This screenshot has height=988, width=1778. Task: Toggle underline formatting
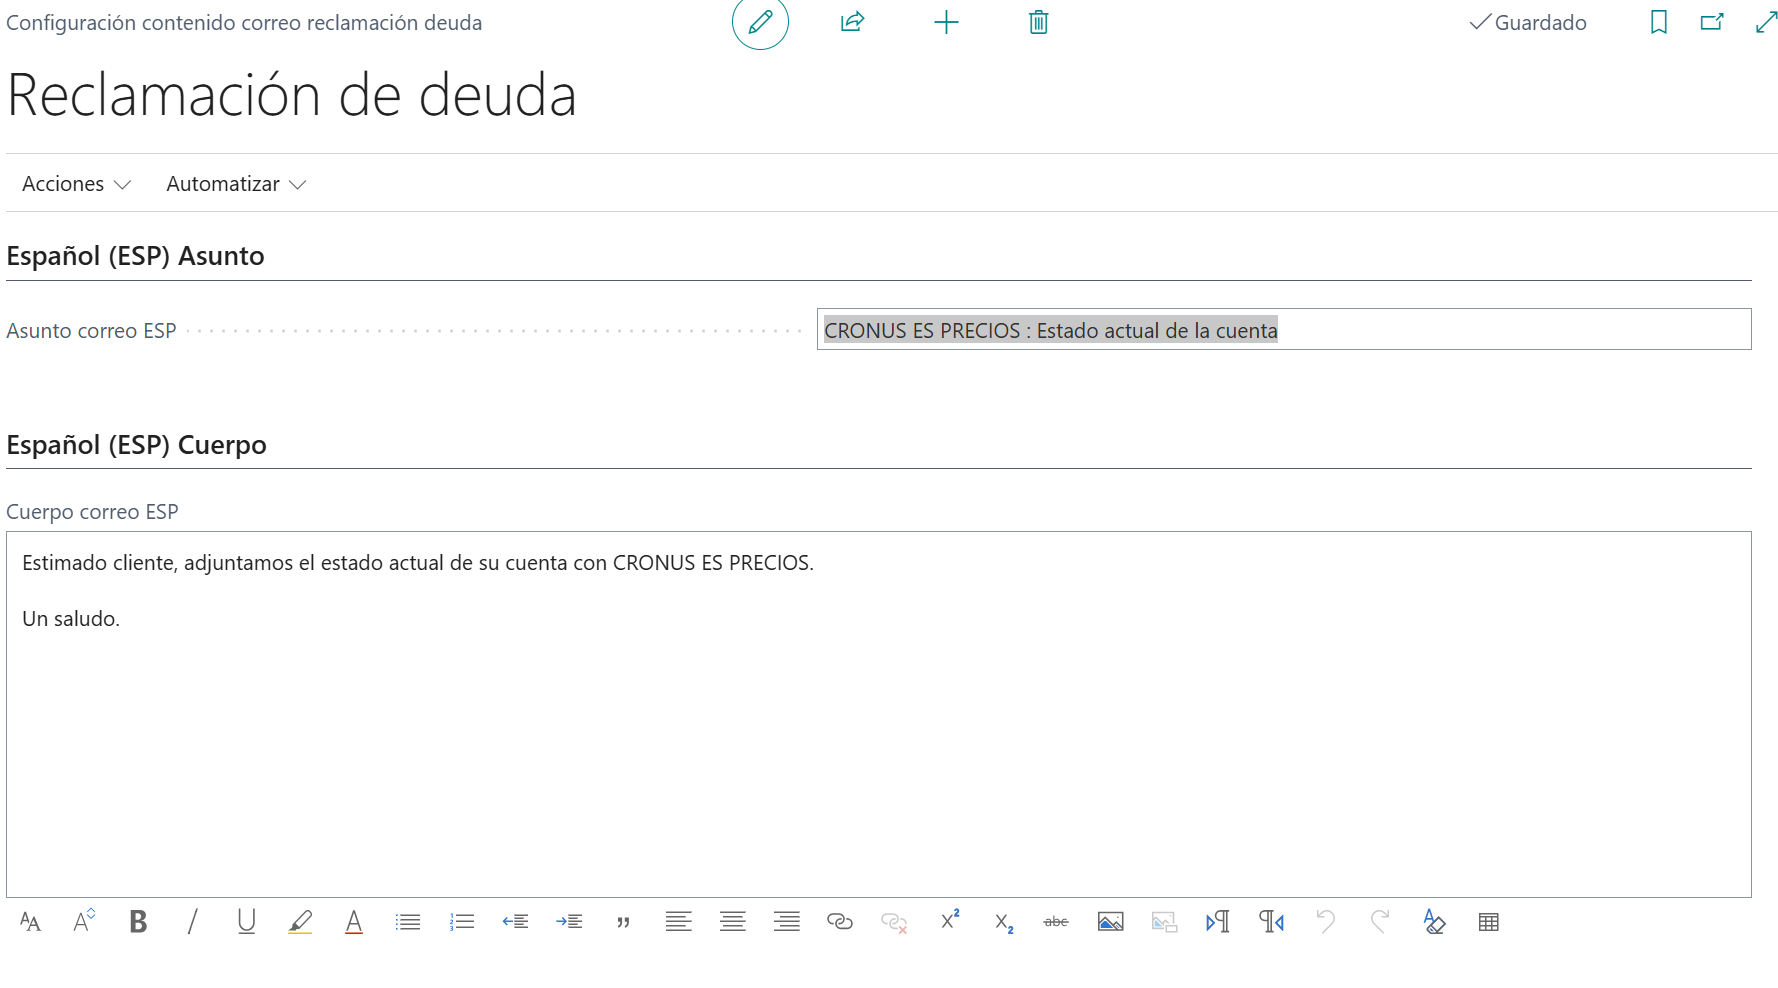click(246, 922)
